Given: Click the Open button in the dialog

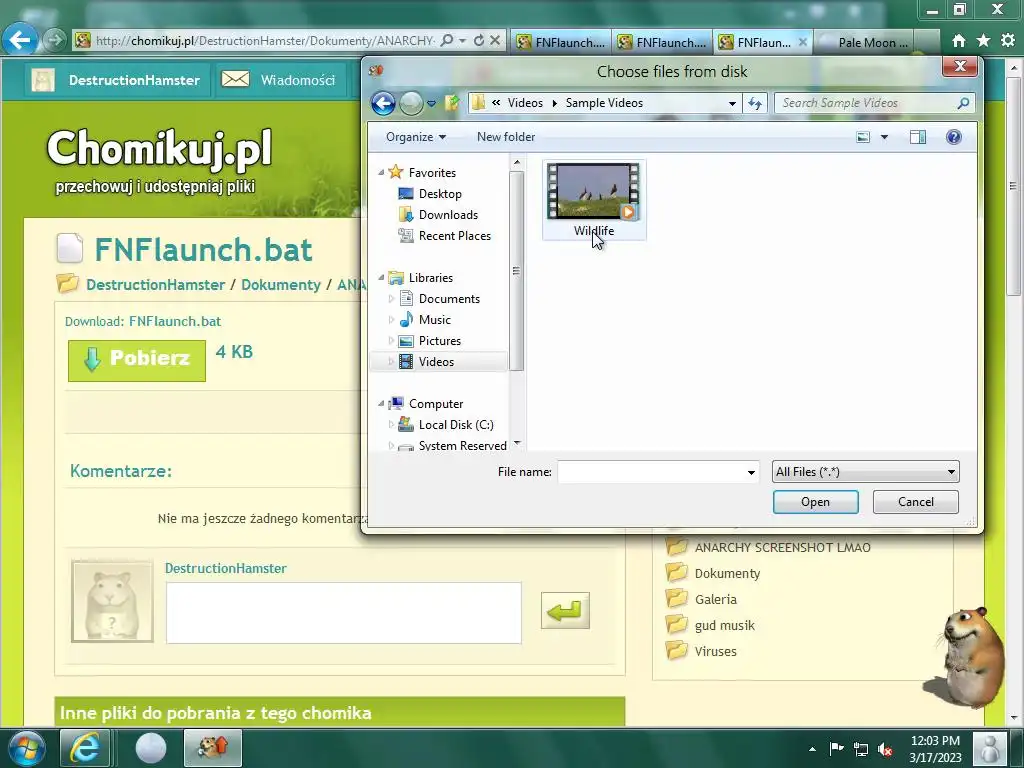Looking at the screenshot, I should [x=815, y=502].
